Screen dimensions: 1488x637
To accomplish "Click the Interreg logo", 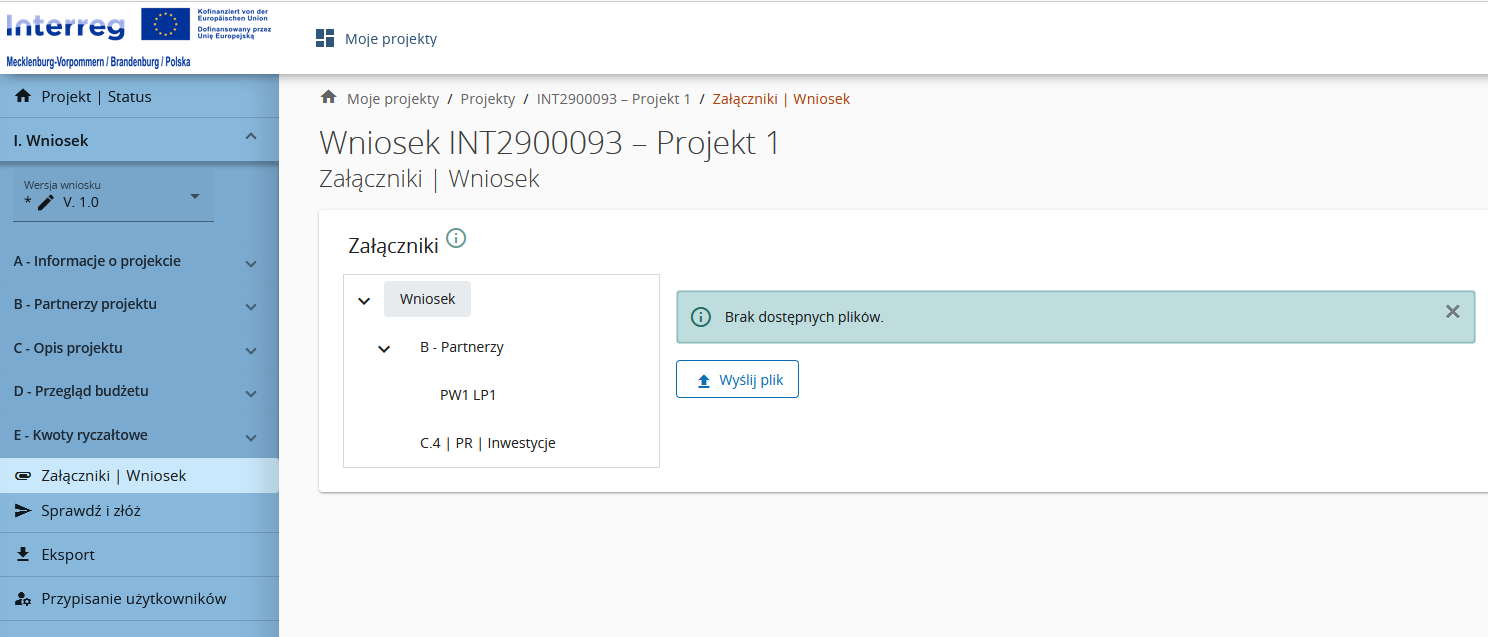I will (66, 24).
